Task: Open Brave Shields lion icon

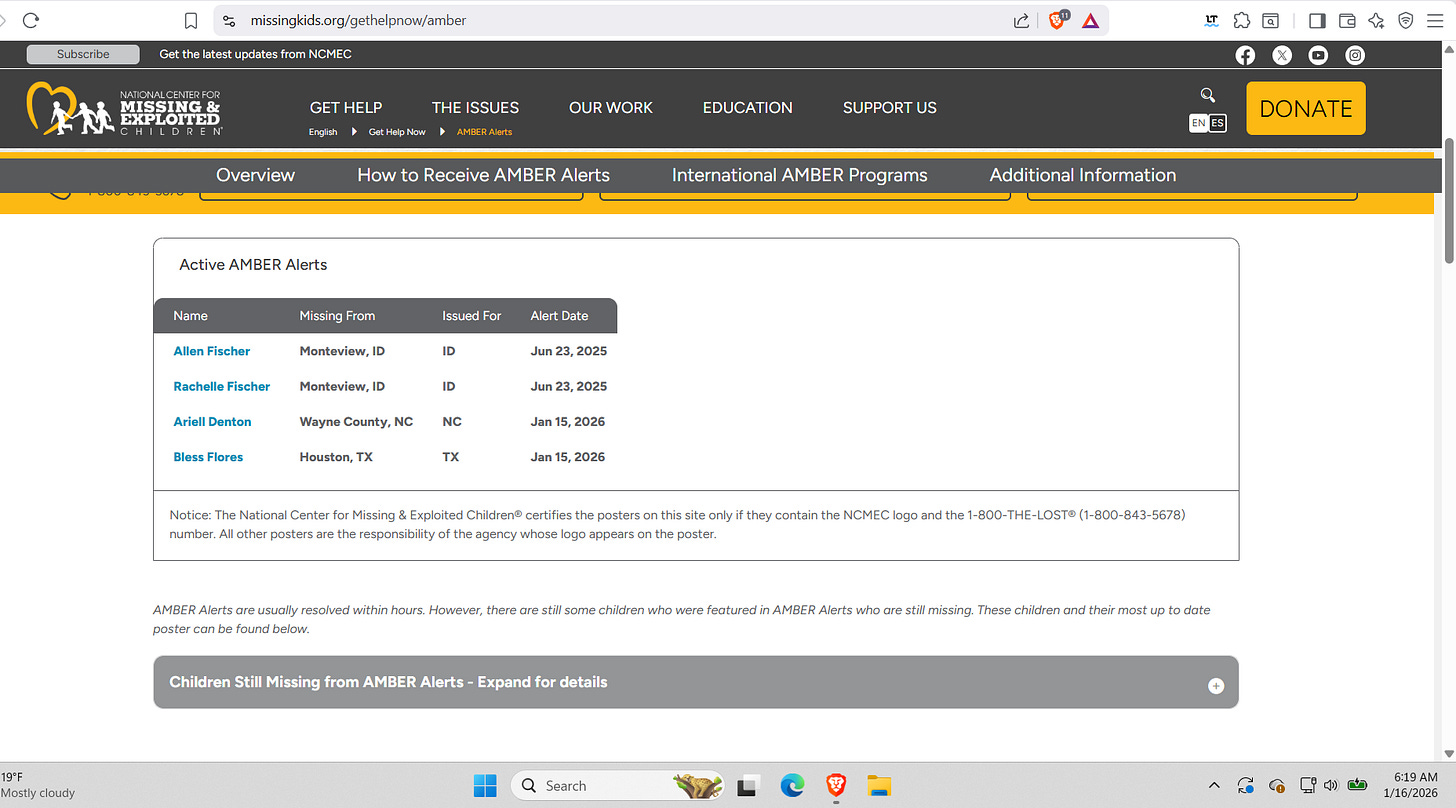Action: coord(1057,20)
